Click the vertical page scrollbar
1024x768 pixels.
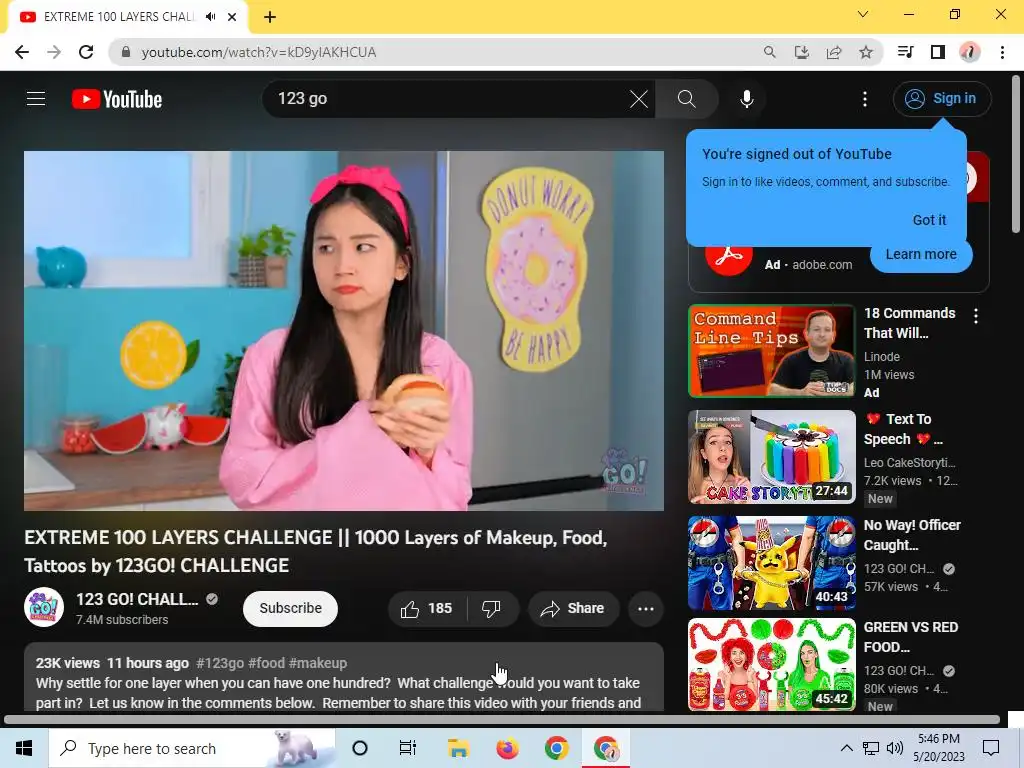1016,153
